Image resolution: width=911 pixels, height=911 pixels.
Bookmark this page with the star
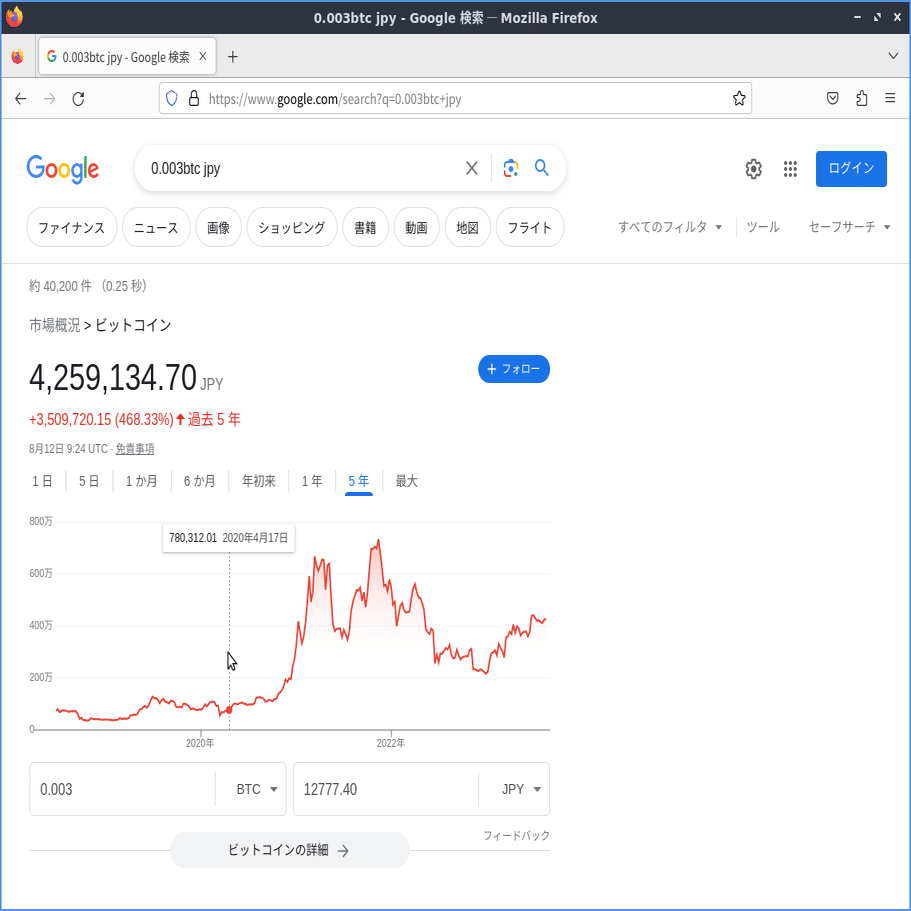pyautogui.click(x=739, y=98)
